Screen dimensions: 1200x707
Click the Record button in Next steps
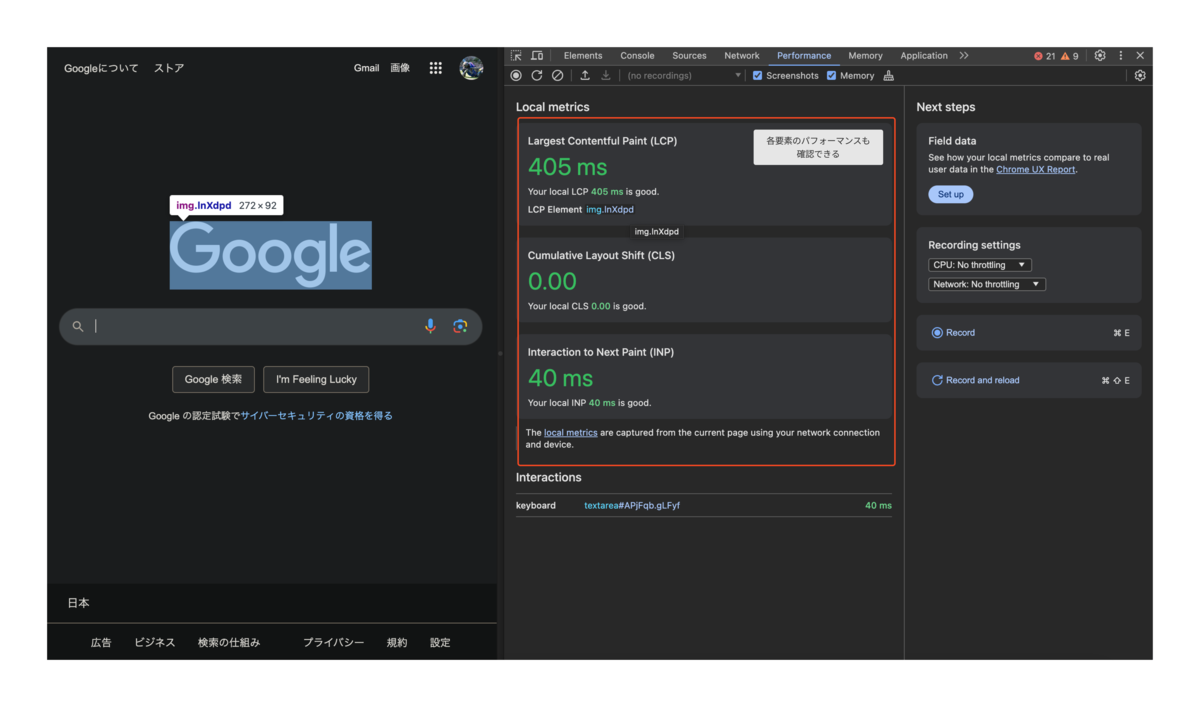(x=1029, y=333)
